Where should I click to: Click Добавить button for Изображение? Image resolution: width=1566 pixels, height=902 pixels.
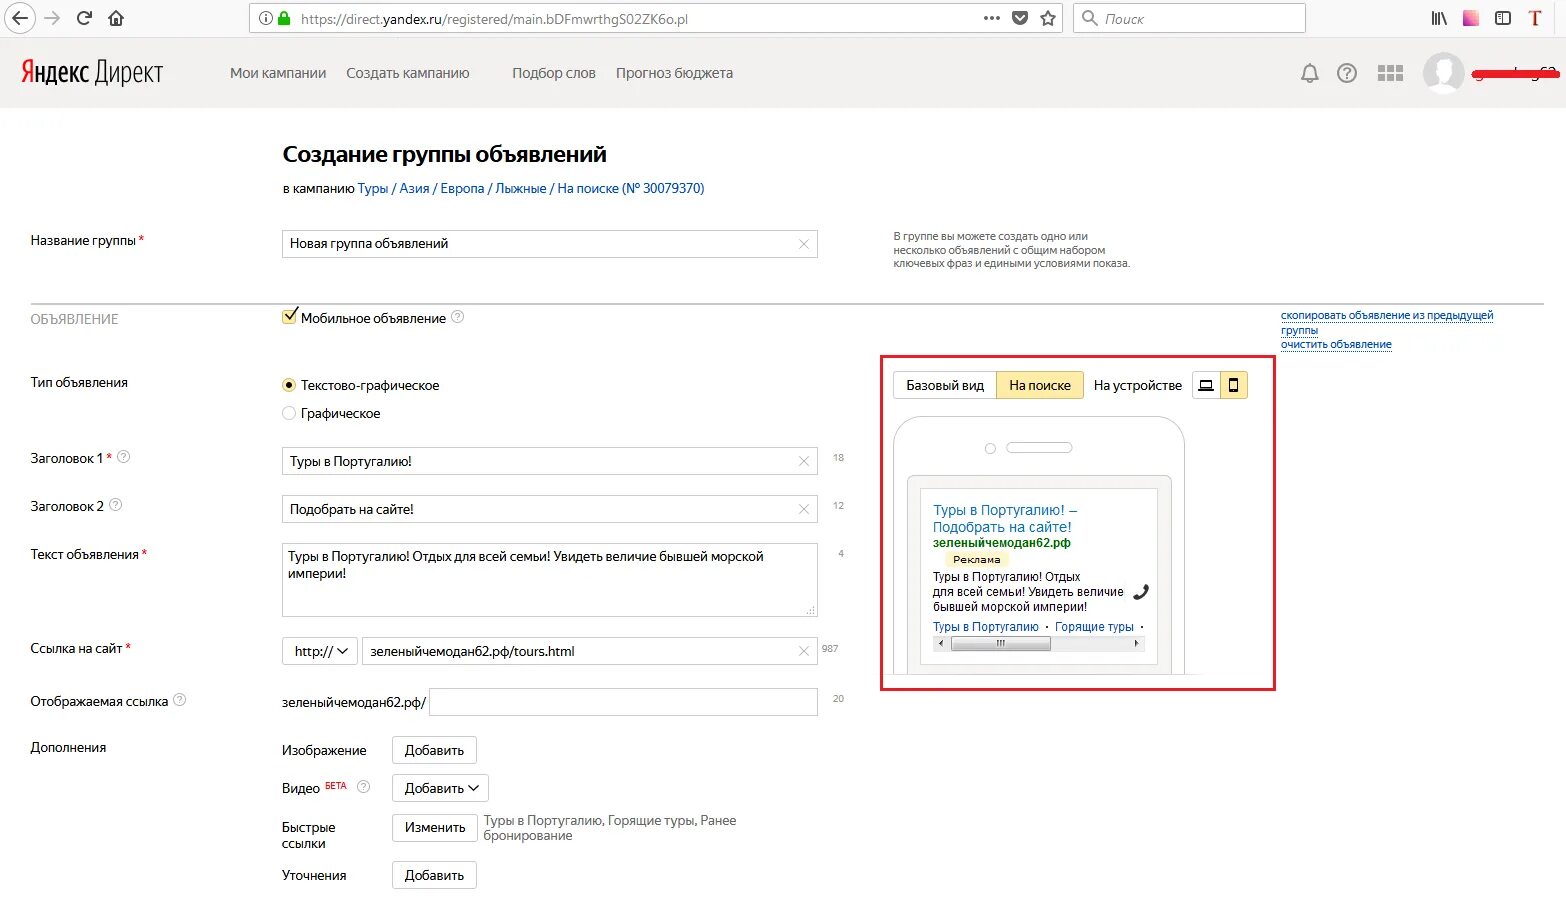[434, 750]
